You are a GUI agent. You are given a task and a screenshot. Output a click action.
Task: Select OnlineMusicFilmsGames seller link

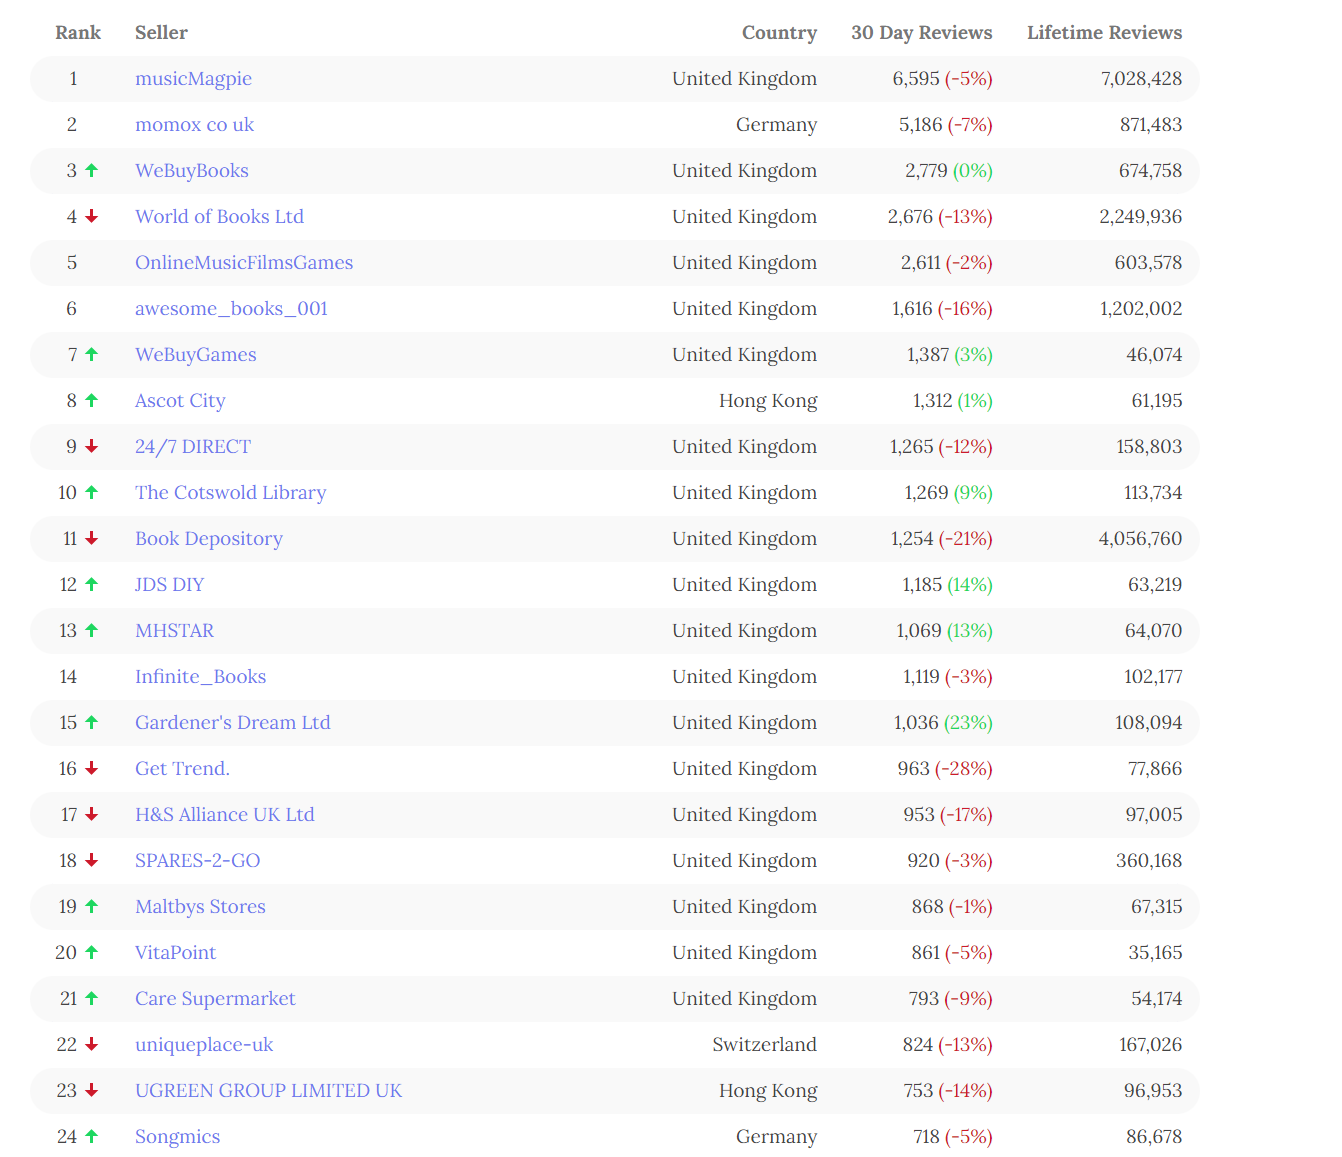coord(244,263)
